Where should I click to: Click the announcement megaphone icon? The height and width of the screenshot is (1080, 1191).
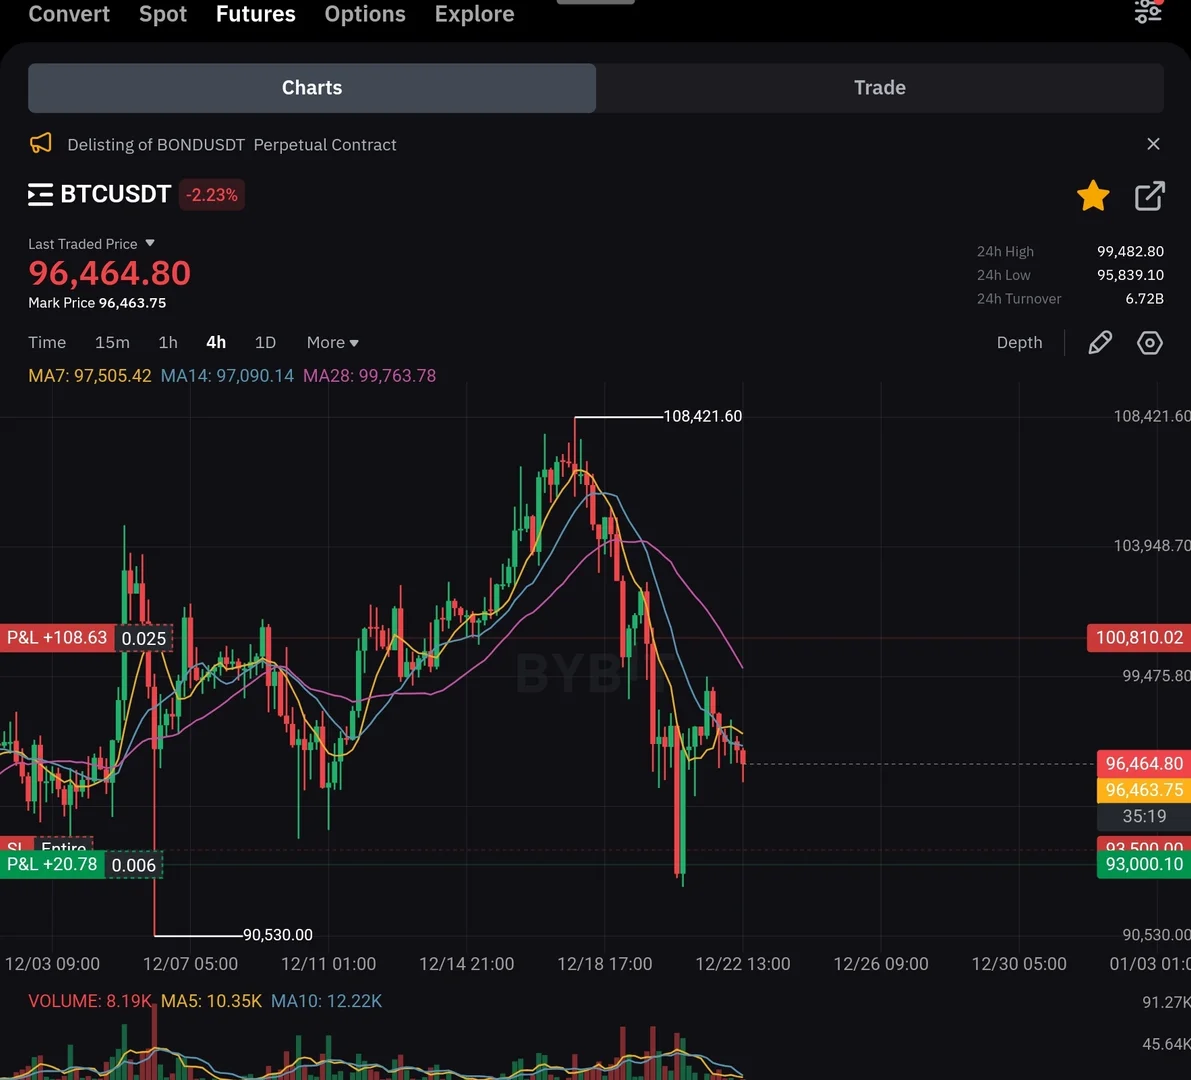(41, 144)
